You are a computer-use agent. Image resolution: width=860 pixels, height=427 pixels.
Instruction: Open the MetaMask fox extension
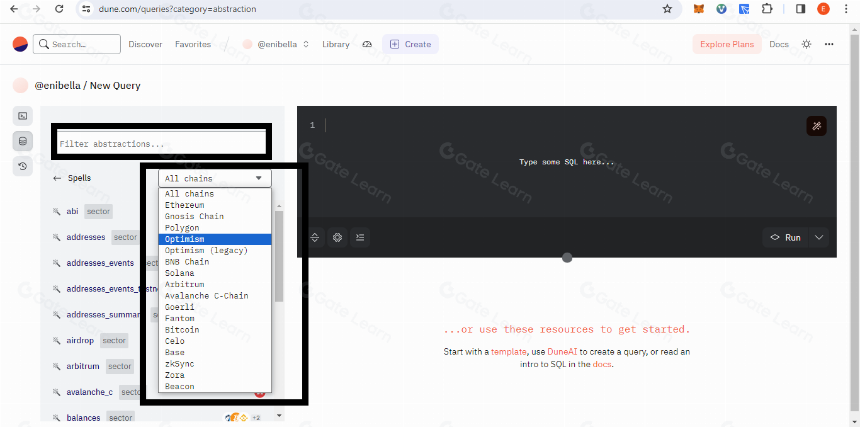(x=698, y=9)
